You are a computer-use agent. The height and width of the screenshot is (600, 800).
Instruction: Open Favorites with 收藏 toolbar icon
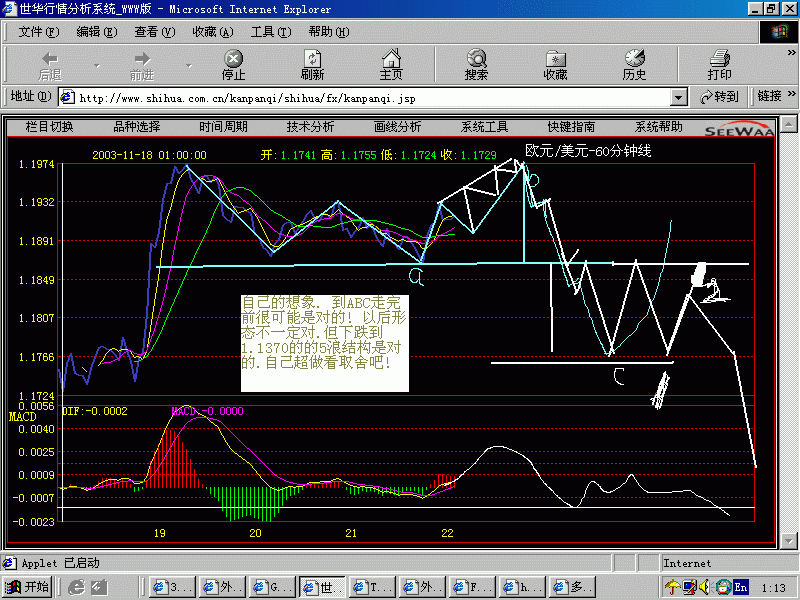click(x=556, y=65)
